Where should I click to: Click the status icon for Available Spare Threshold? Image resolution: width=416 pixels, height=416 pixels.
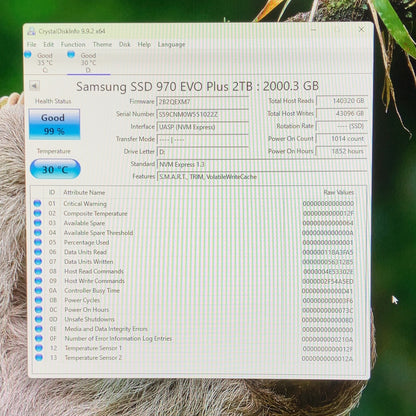tap(38, 232)
